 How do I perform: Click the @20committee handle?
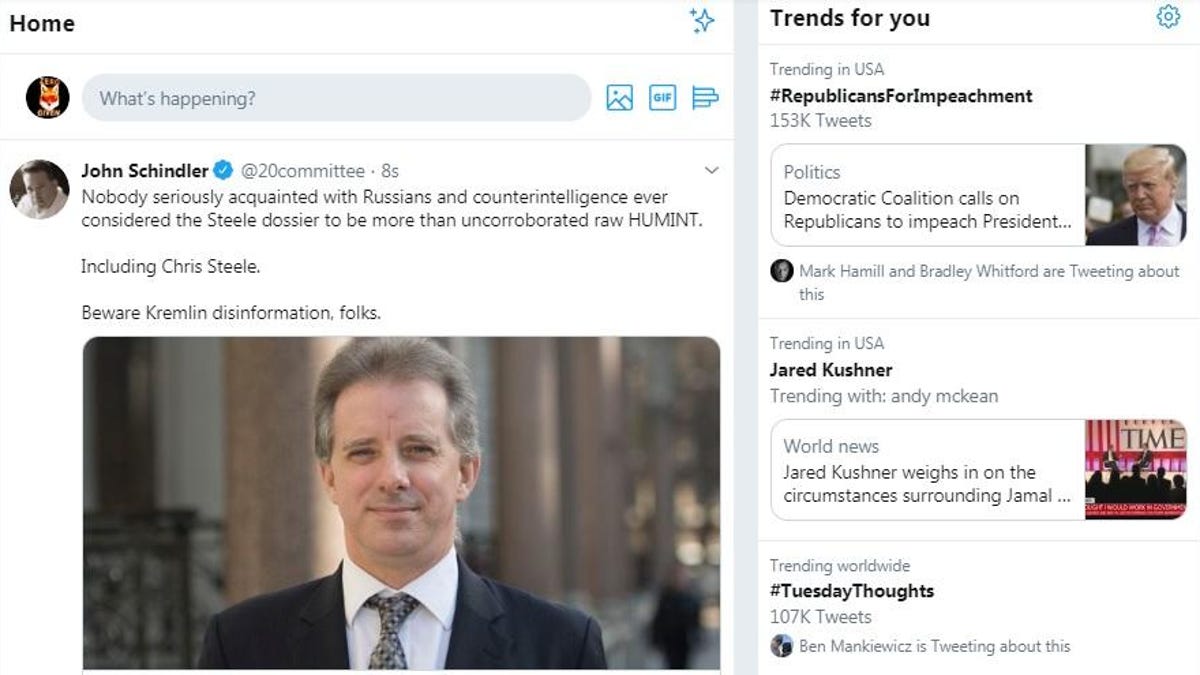click(302, 171)
